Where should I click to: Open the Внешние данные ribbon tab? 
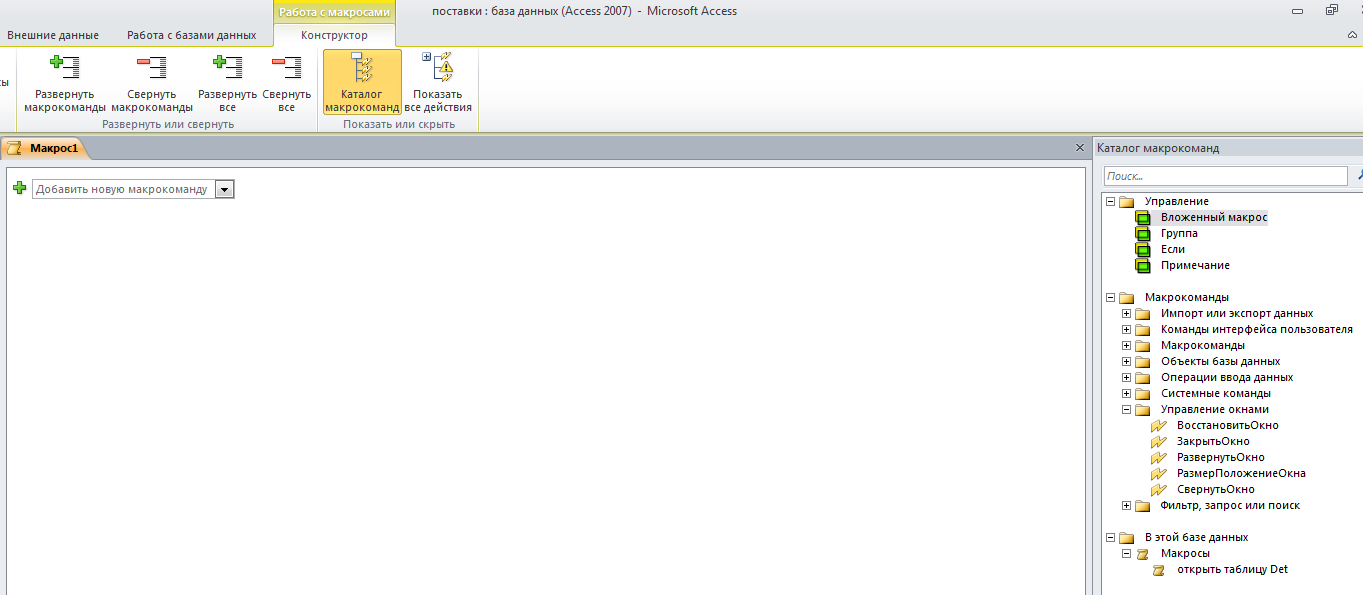[x=53, y=35]
